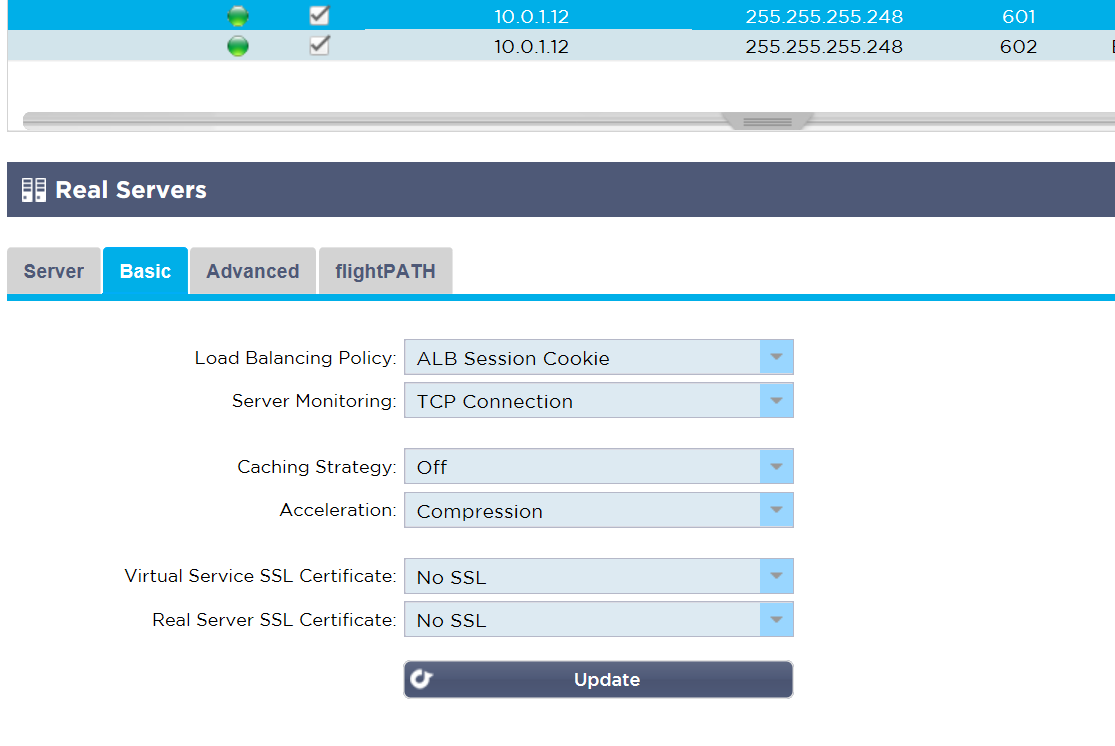This screenshot has width=1115, height=746.
Task: Click the Update button
Action: click(x=598, y=679)
